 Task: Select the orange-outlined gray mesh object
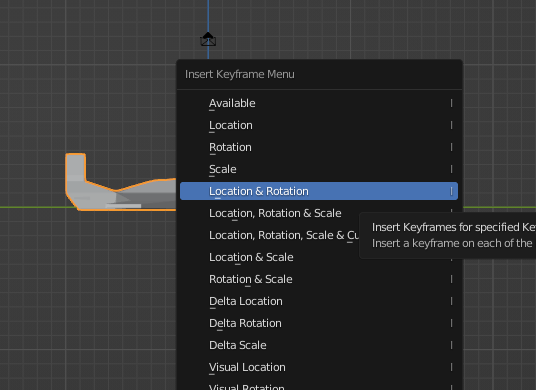point(120,182)
